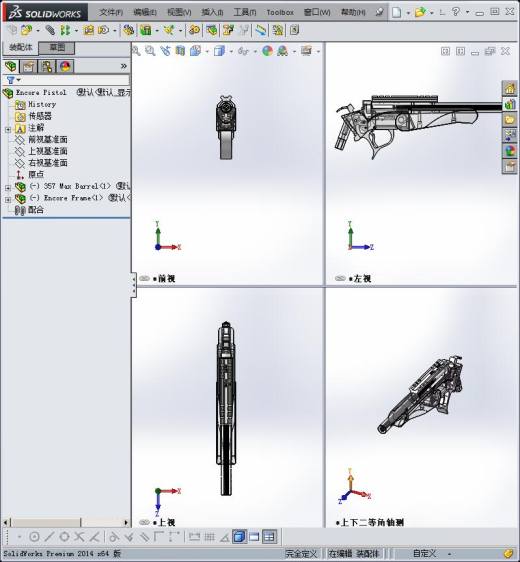520x562 pixels.
Task: Toggle link views icon in 前视 viewport
Action: click(144, 278)
